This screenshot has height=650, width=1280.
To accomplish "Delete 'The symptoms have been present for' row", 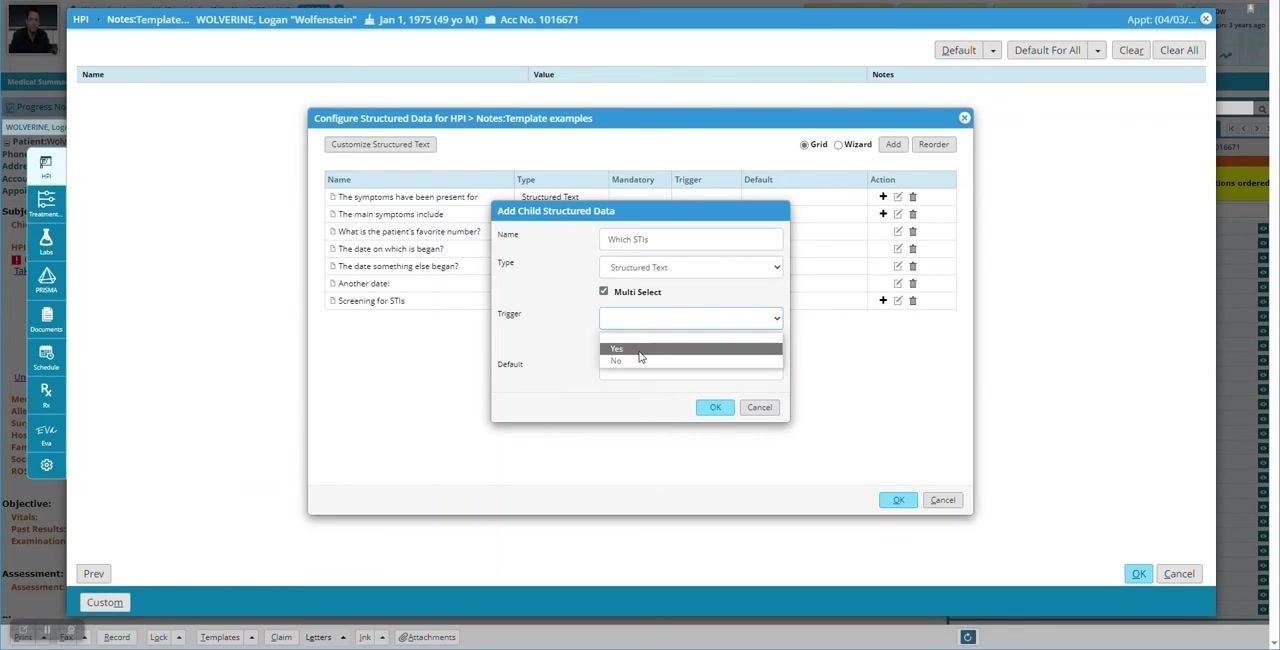I will 913,197.
